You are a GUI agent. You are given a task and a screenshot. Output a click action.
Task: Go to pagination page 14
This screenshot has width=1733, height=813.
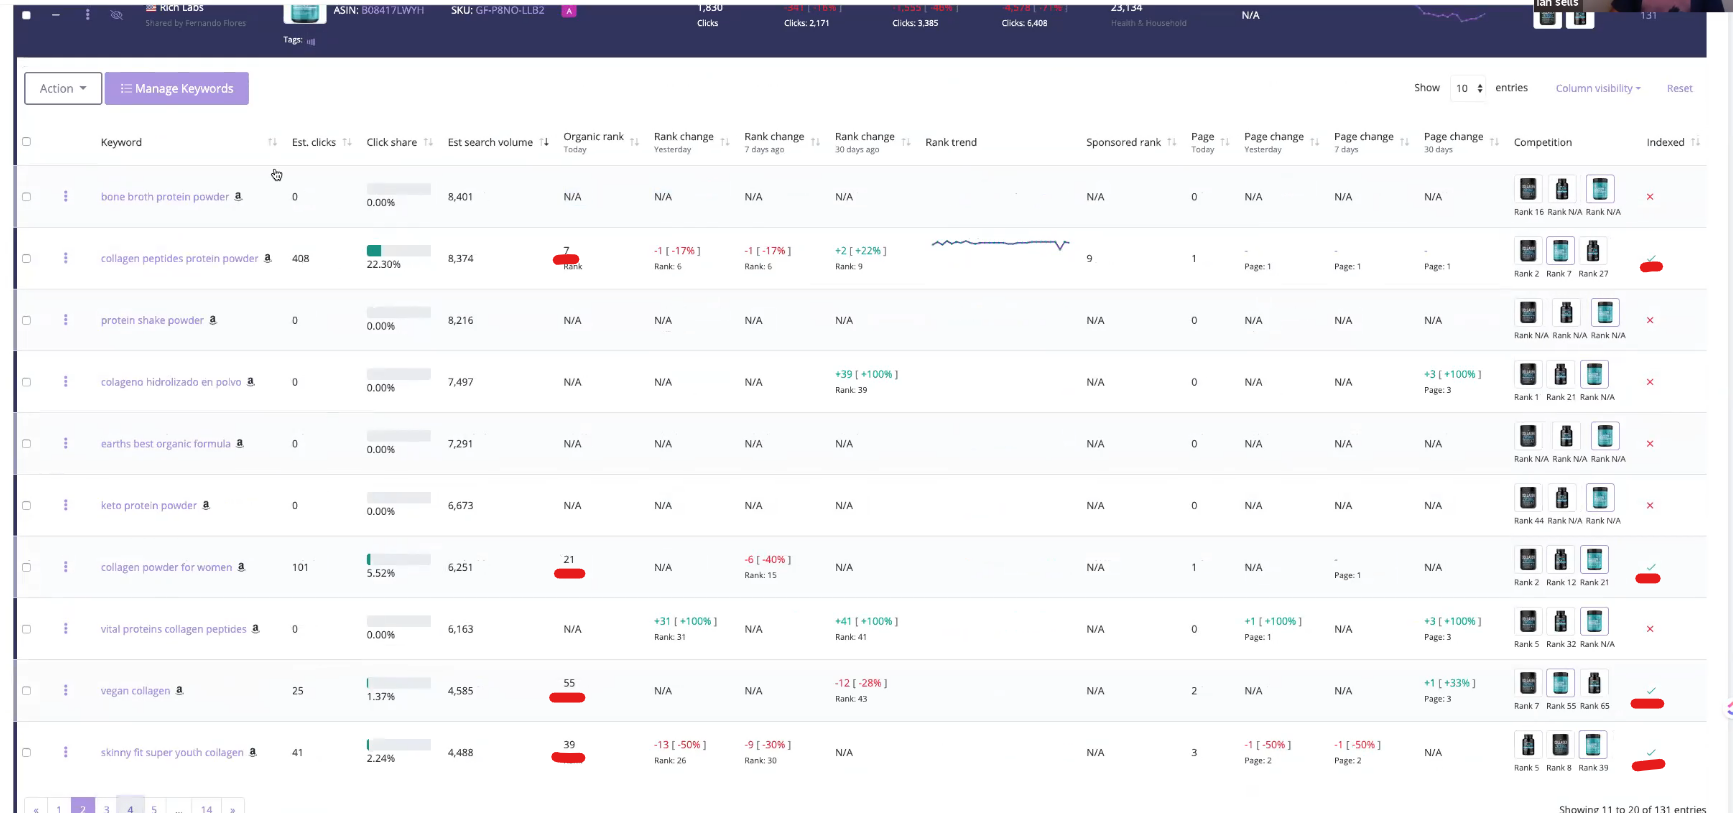(x=206, y=808)
